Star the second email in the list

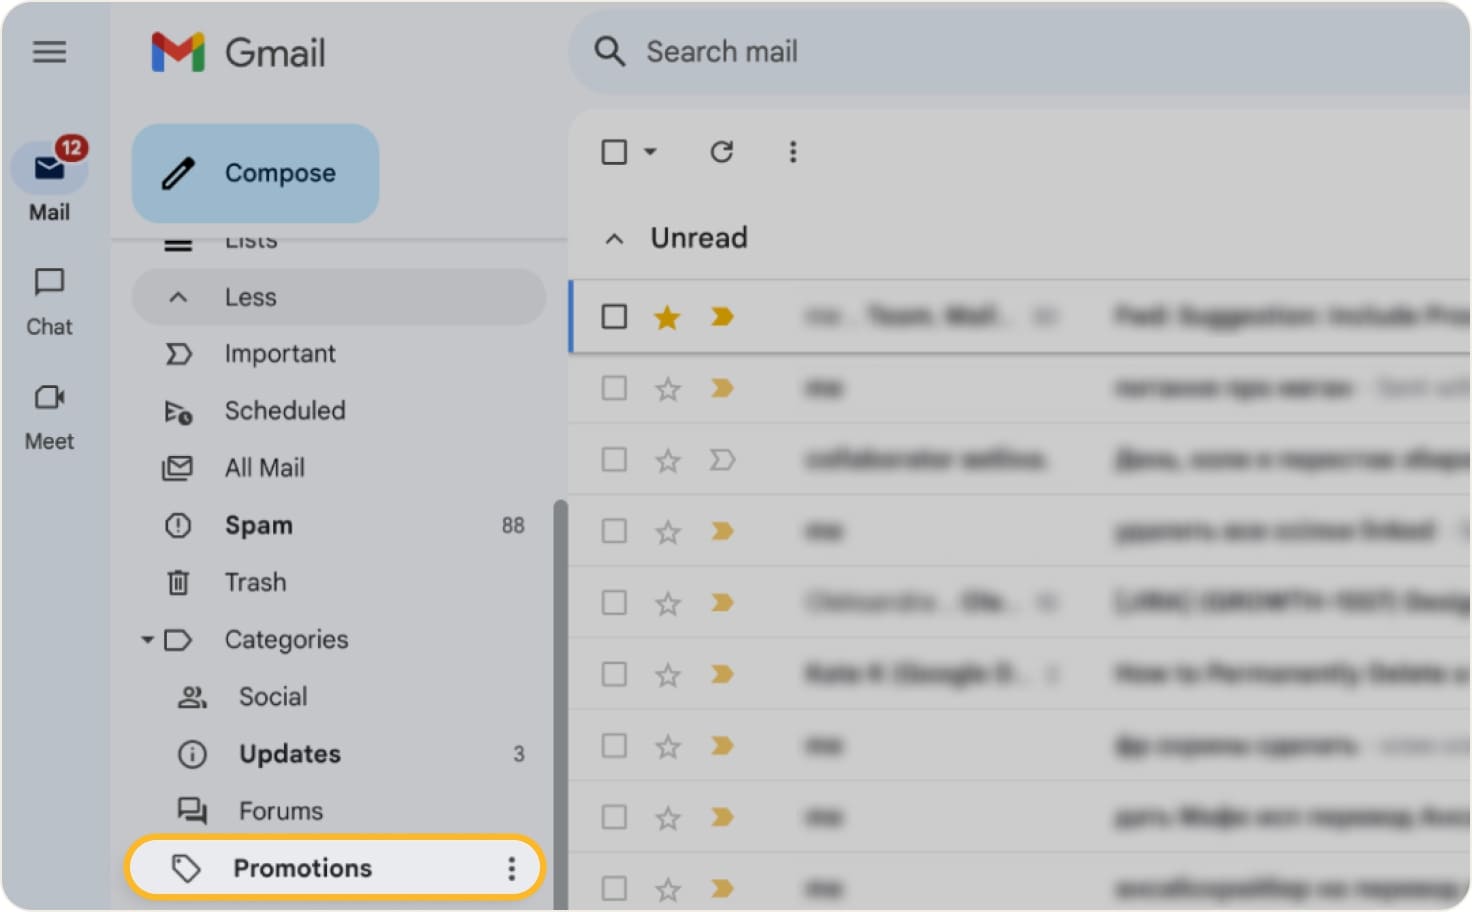click(x=666, y=388)
